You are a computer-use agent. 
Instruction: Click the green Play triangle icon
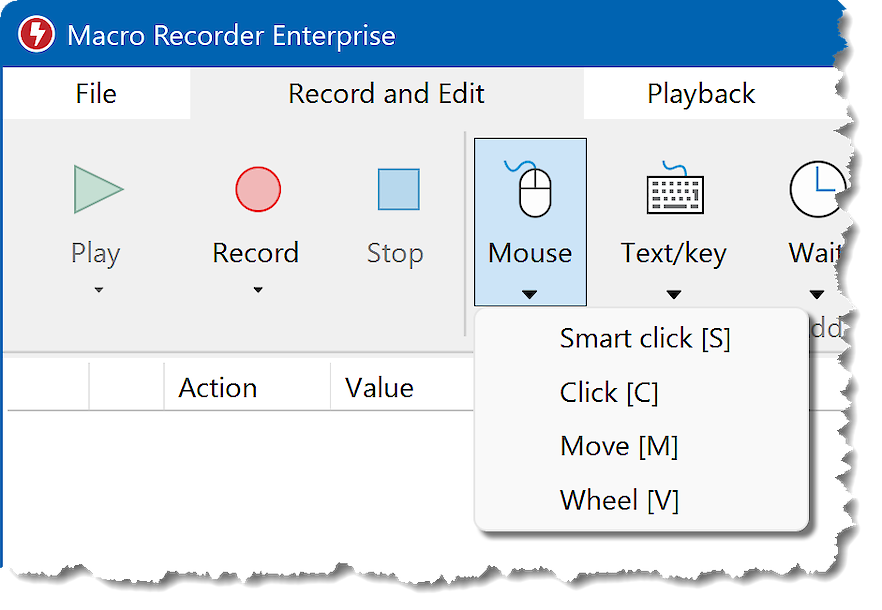pos(98,189)
